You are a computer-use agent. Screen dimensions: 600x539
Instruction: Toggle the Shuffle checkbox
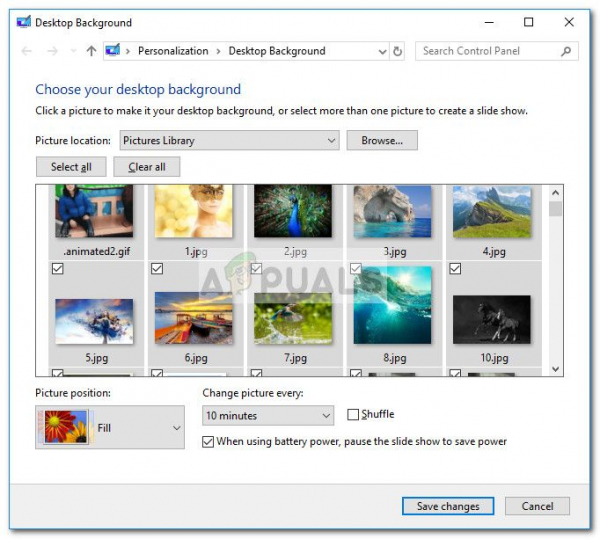click(353, 414)
